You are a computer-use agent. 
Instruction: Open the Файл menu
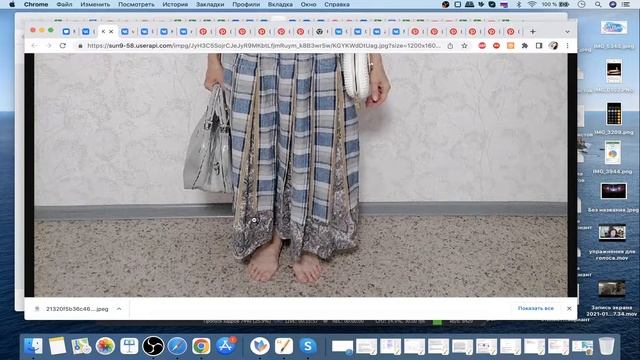point(64,4)
